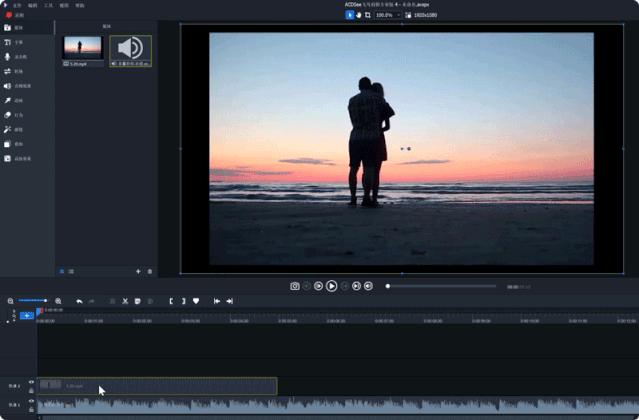The width and height of the screenshot is (639, 420).
Task: Select the crop tool above preview
Action: (x=367, y=15)
